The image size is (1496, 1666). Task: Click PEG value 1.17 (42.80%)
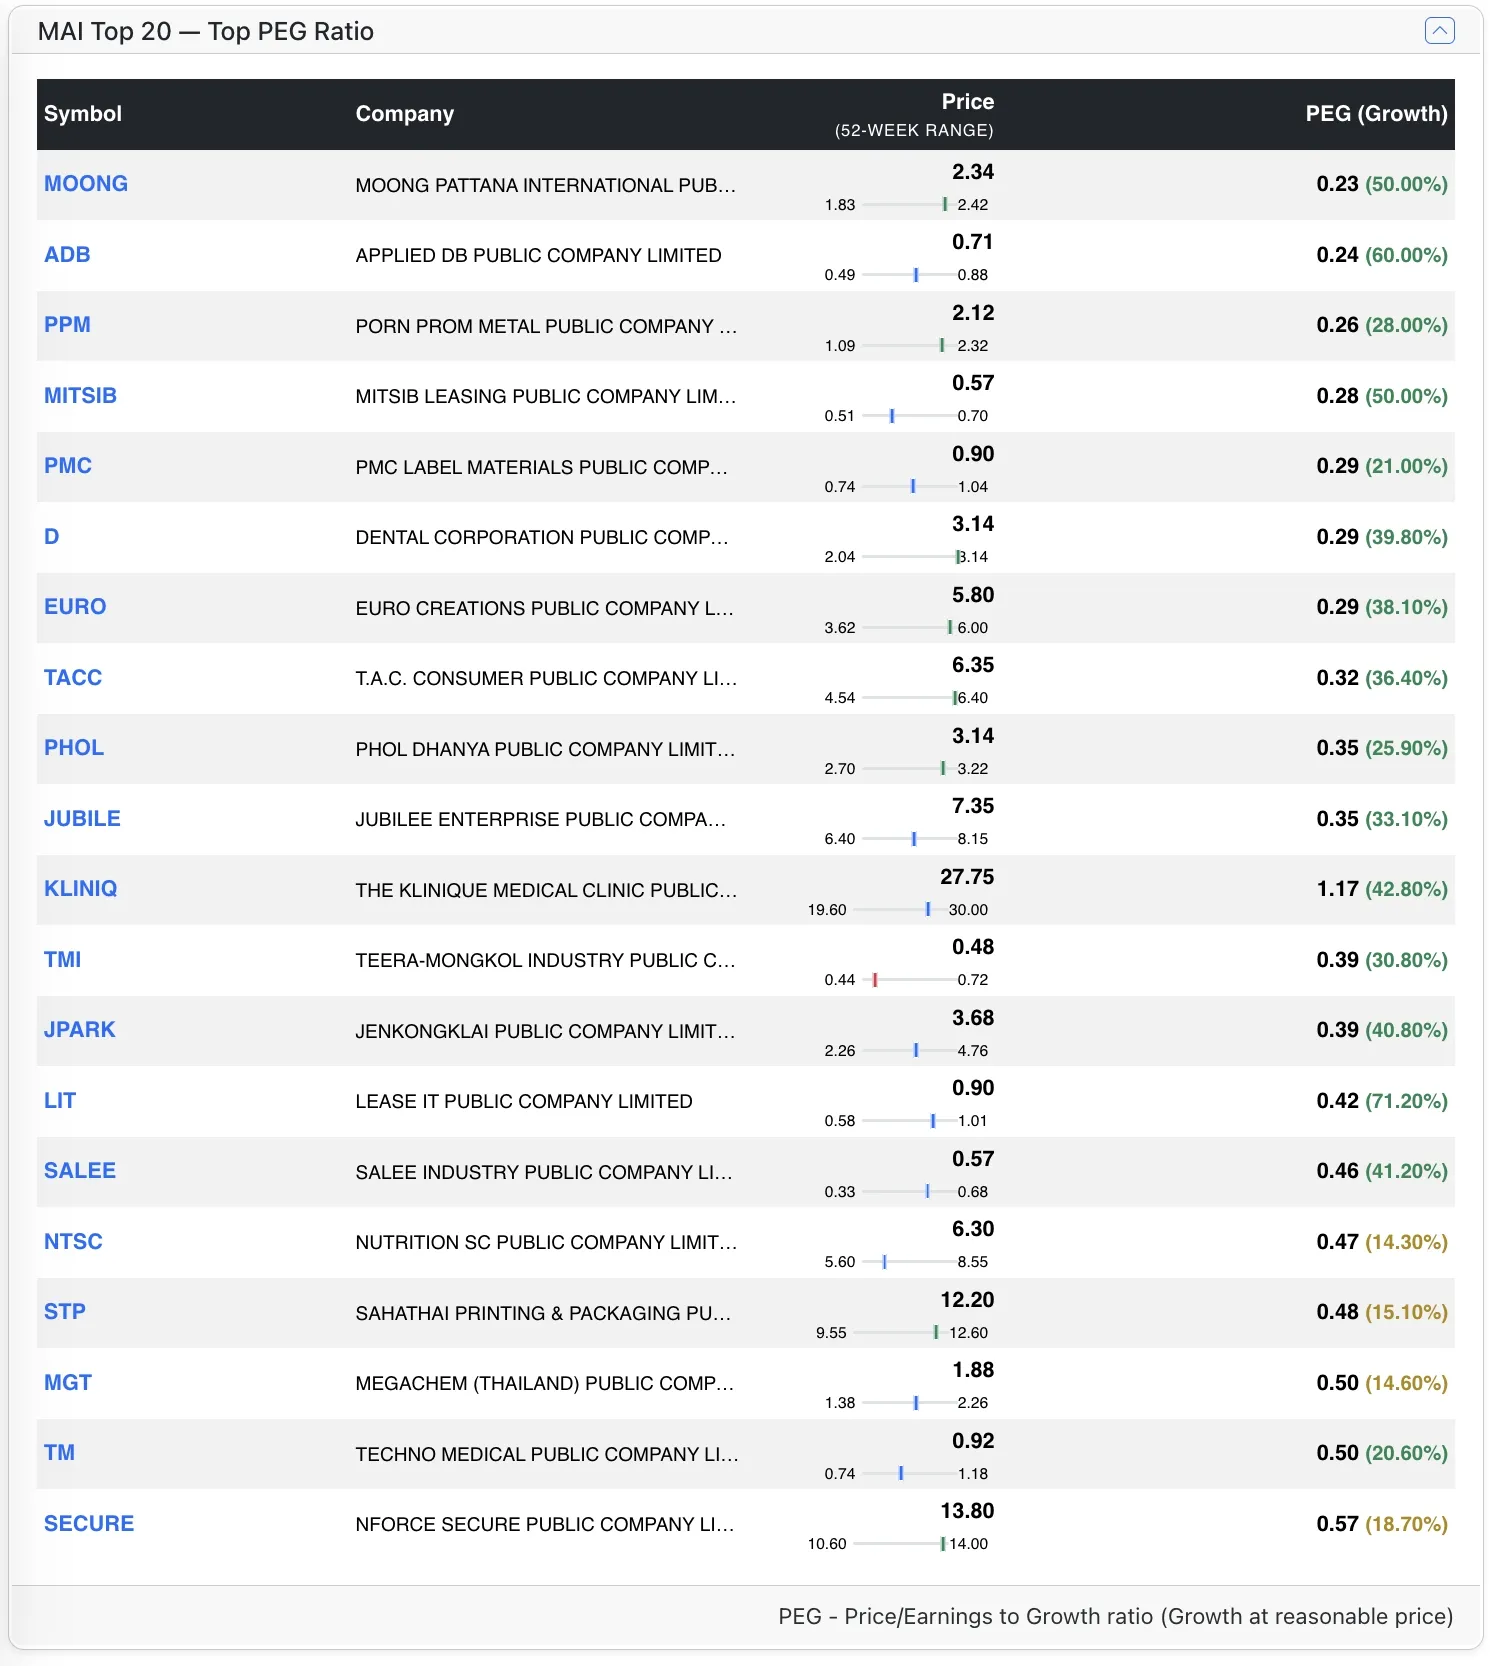[x=1382, y=889]
